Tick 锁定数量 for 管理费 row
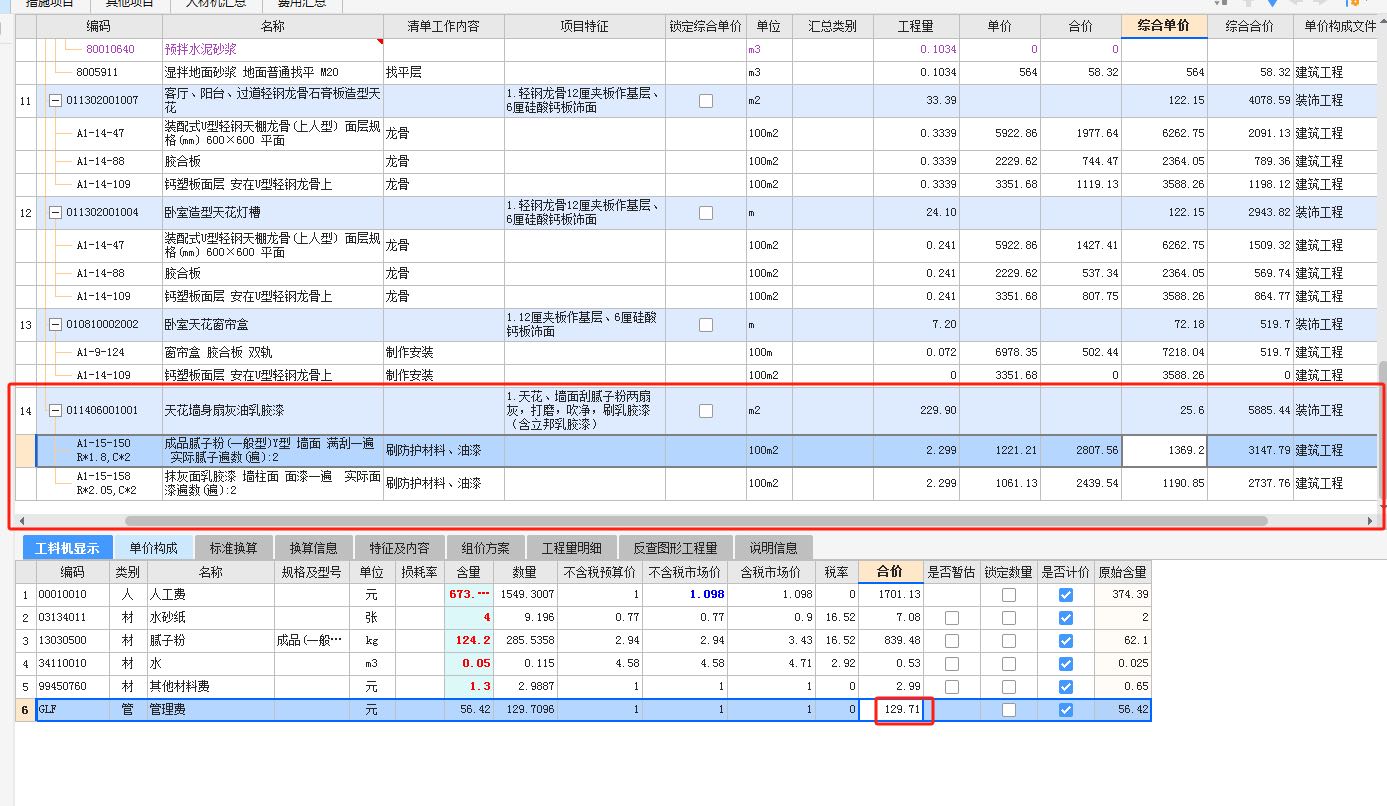Screen dimensions: 1387x806 click(1008, 710)
